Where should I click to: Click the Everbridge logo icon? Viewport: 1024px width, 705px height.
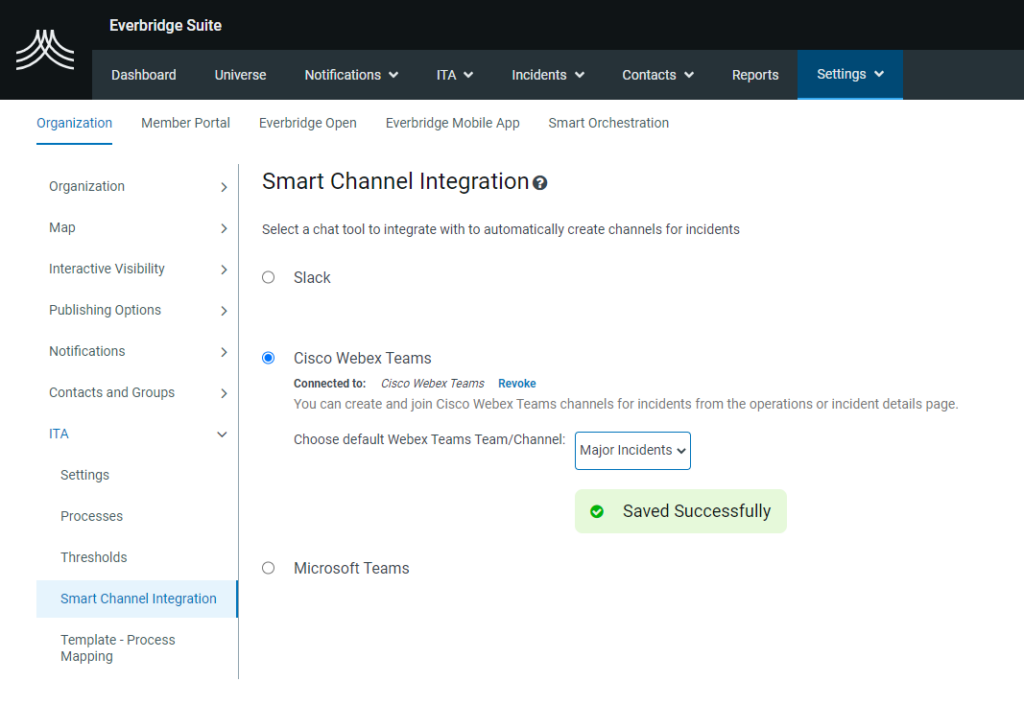pyautogui.click(x=45, y=50)
